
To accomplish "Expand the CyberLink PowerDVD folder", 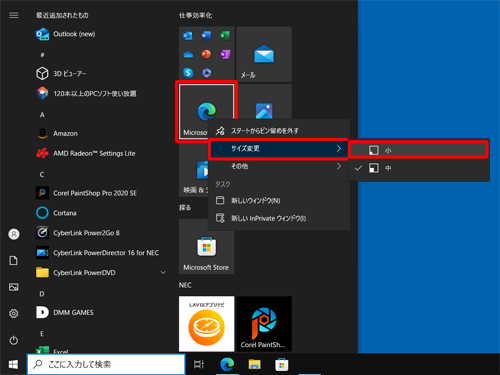I will point(101,273).
